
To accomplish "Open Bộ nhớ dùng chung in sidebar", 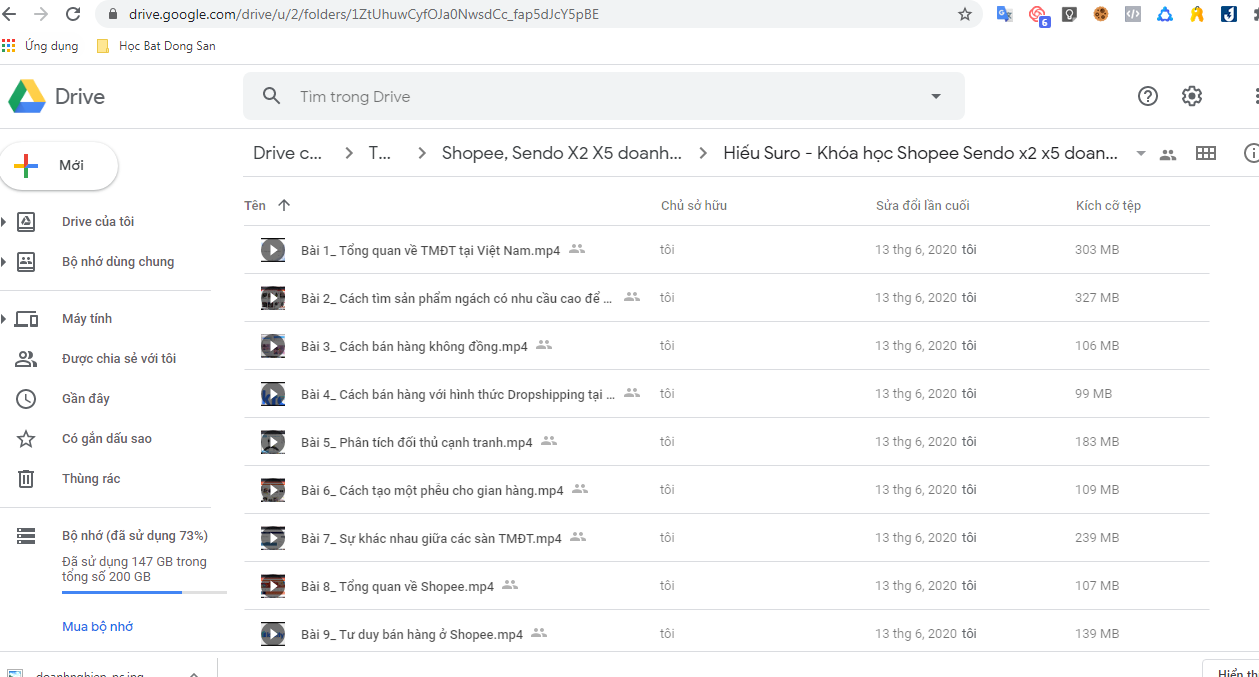I will (x=118, y=262).
